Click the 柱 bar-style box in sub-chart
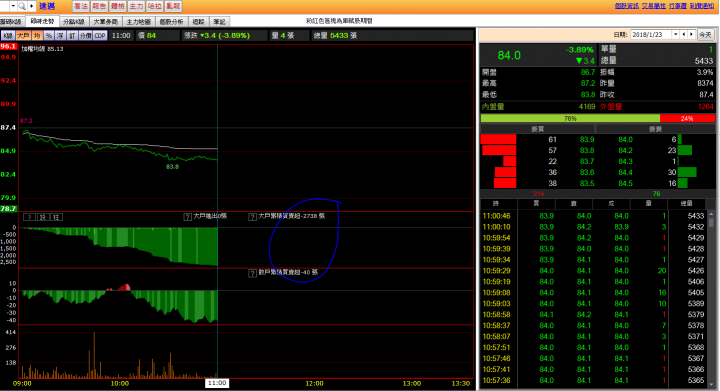Screen dimensions: 720x391 tap(56, 217)
